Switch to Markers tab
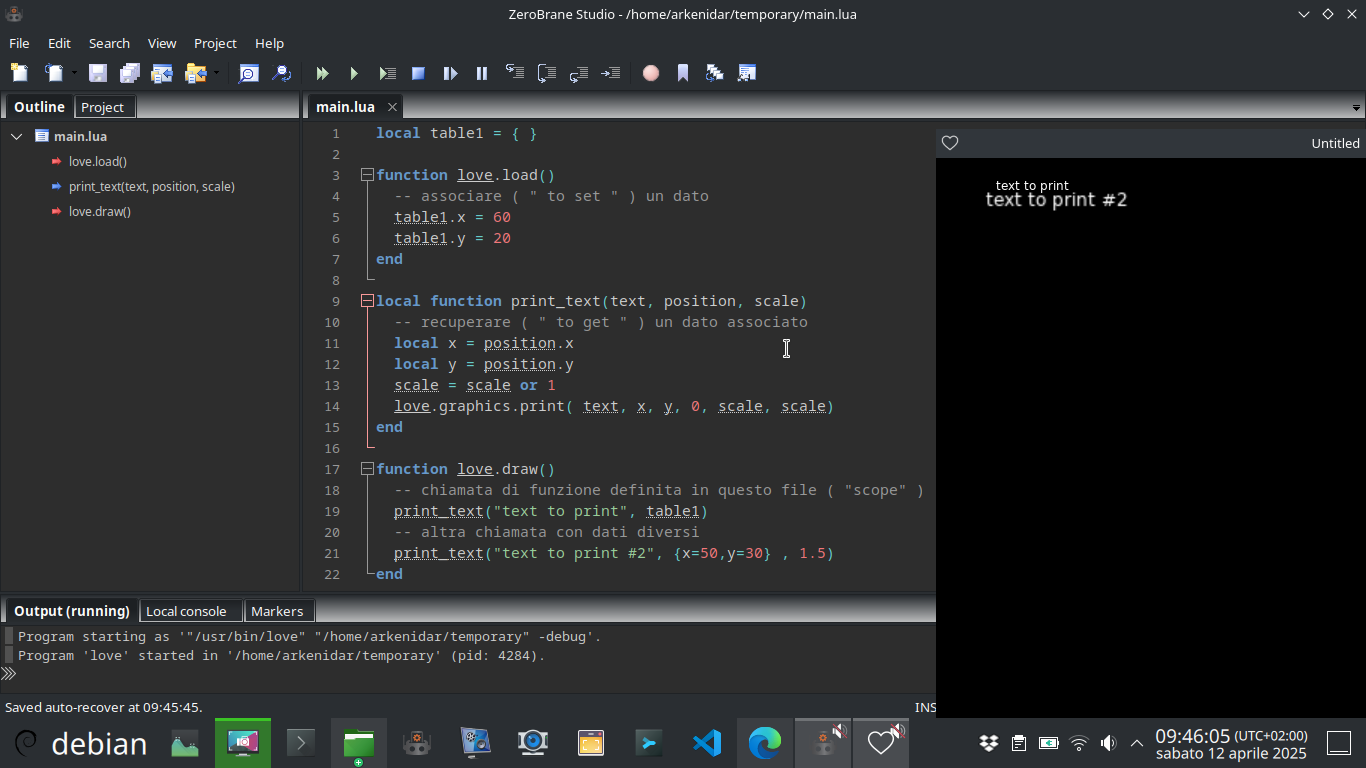The height and width of the screenshot is (768, 1366). tap(277, 611)
